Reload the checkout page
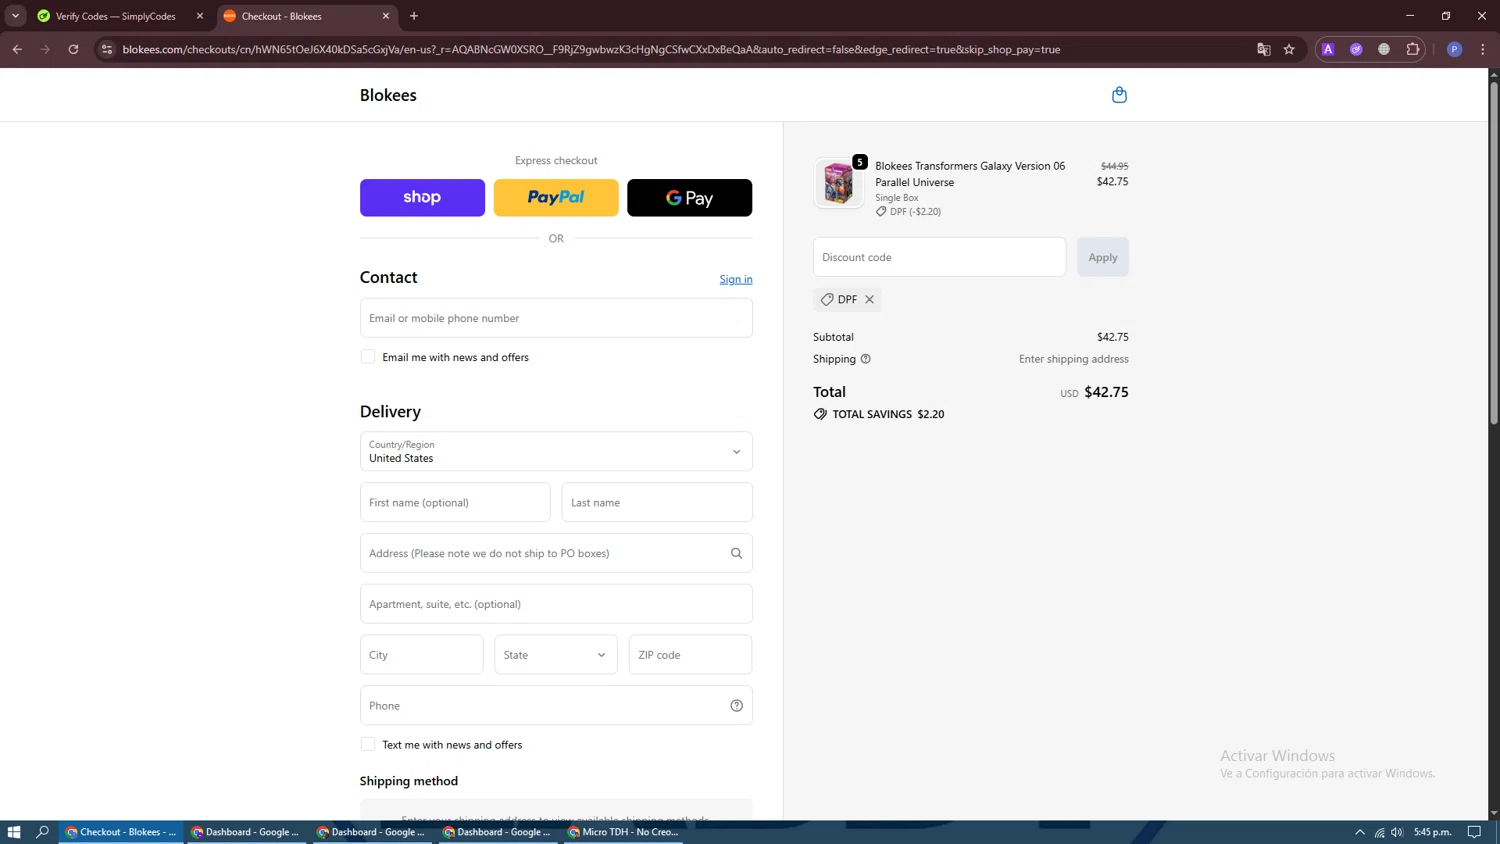 pos(73,49)
